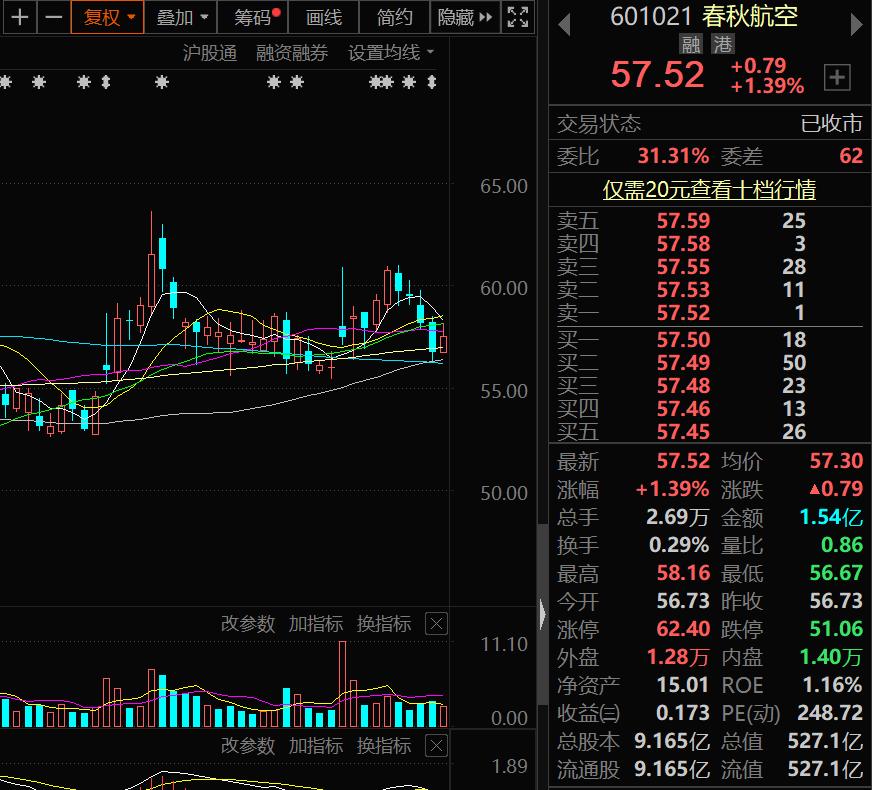Screen dimensions: 872x790
Task: Zoom out the chart with the minus icon
Action: (55, 17)
